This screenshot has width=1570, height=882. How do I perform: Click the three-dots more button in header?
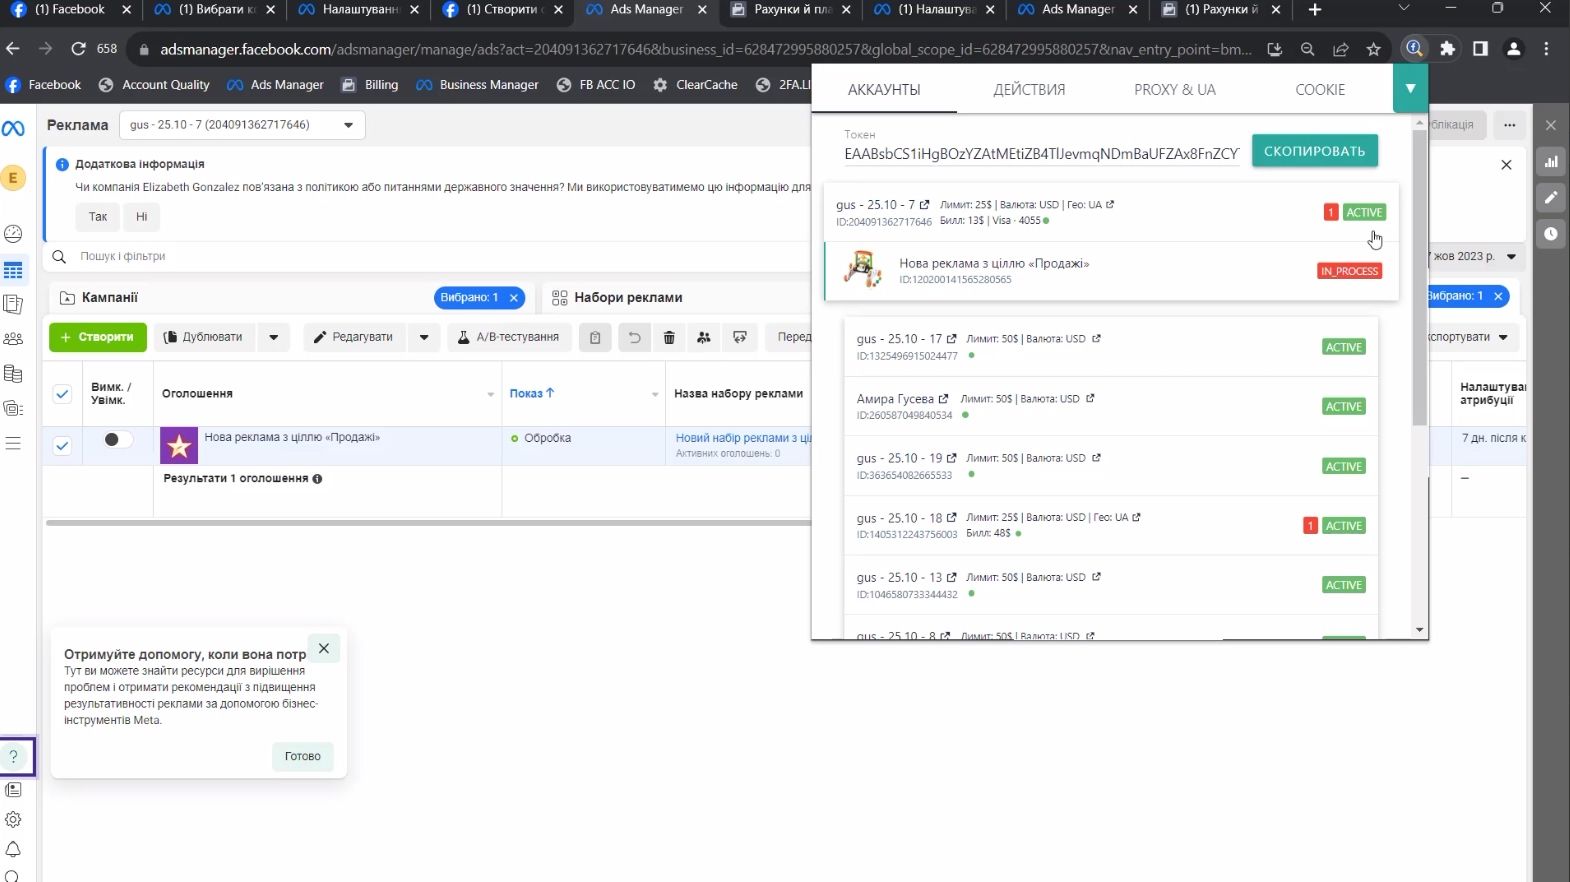pos(1510,125)
